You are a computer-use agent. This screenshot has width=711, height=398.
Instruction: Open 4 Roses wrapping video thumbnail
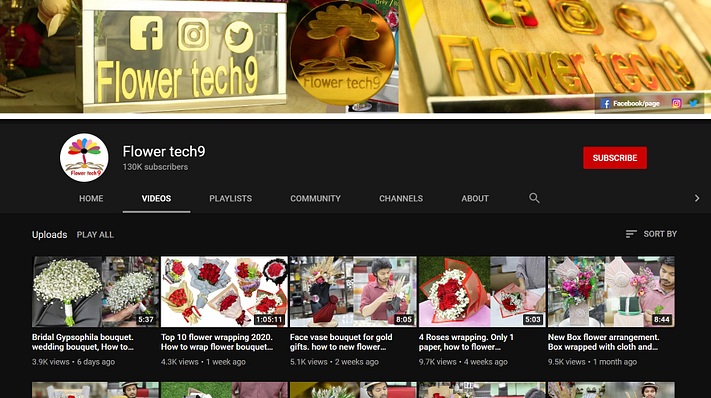[482, 291]
